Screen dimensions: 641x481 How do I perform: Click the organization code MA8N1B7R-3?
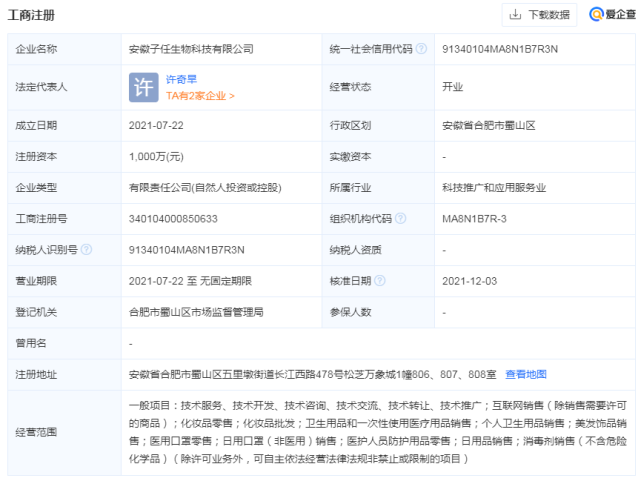[474, 219]
